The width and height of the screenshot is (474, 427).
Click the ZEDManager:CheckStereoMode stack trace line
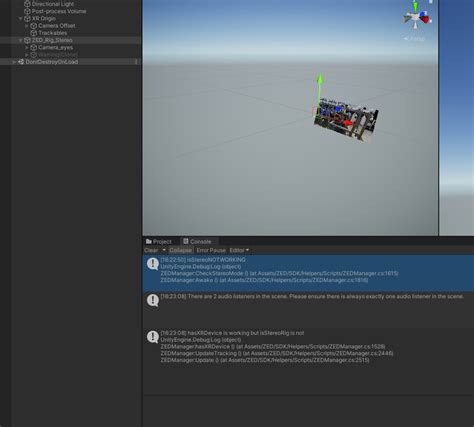(279, 273)
